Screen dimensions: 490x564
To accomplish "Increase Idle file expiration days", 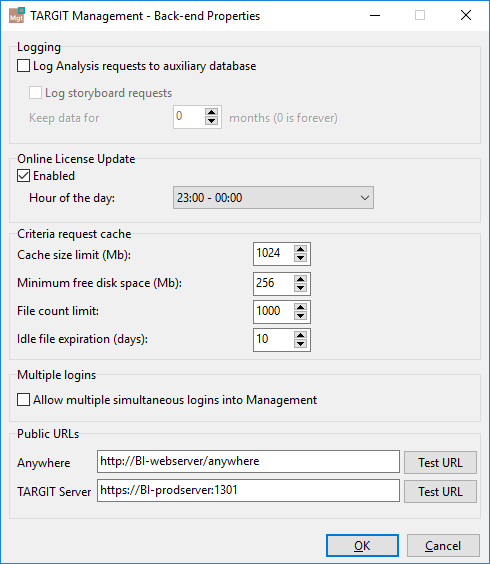I will click(x=300, y=335).
